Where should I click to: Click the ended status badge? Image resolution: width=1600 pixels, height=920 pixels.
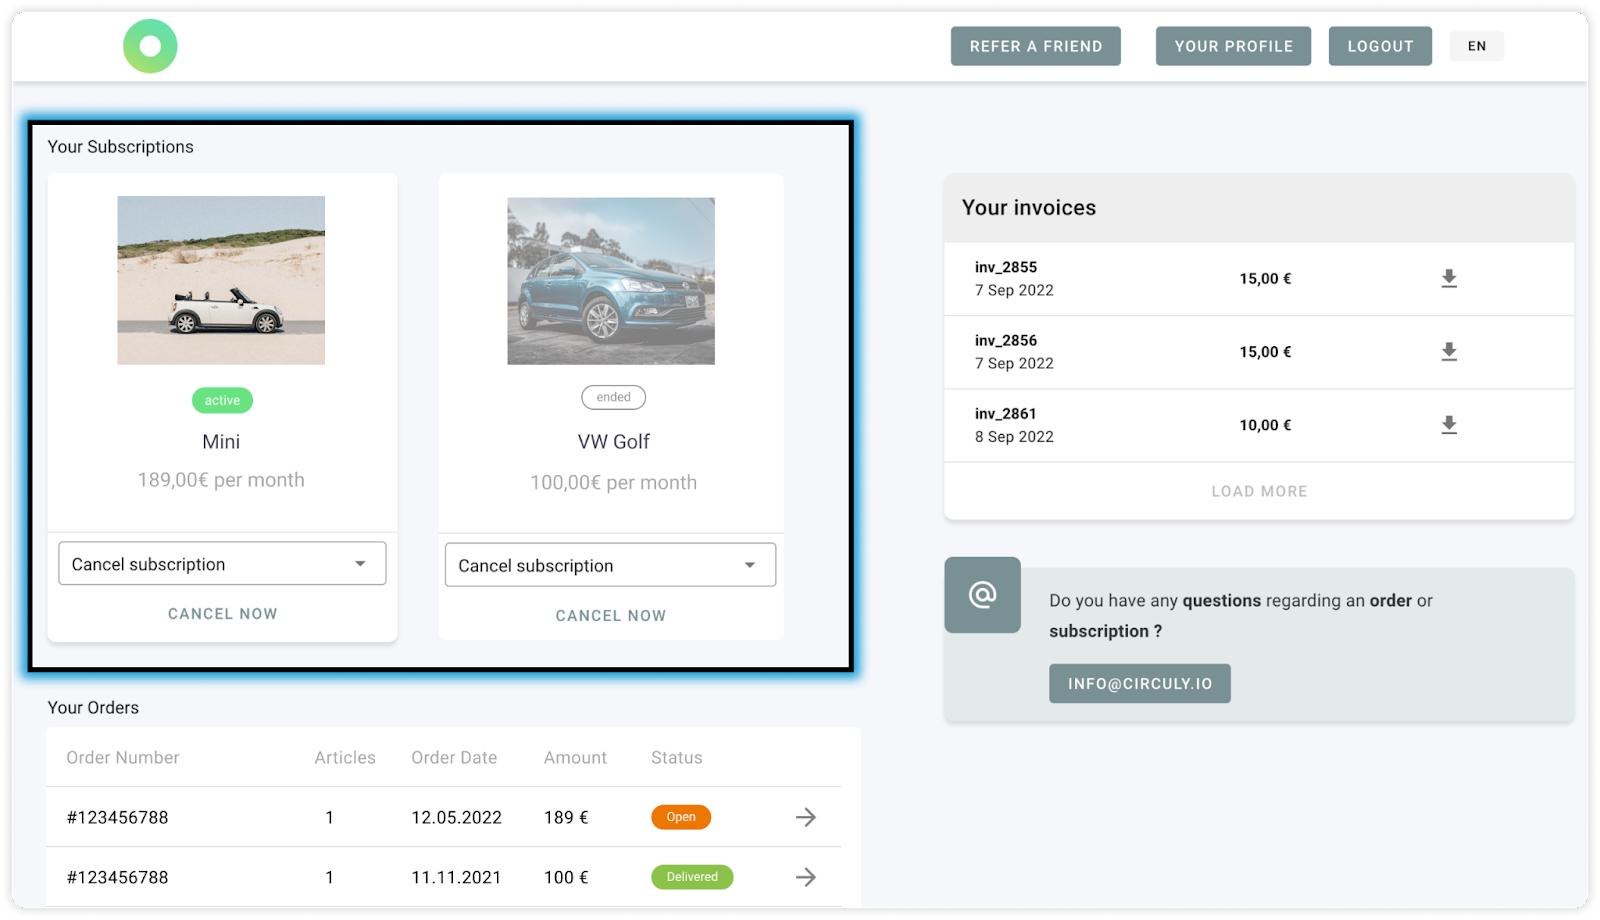[x=614, y=397]
